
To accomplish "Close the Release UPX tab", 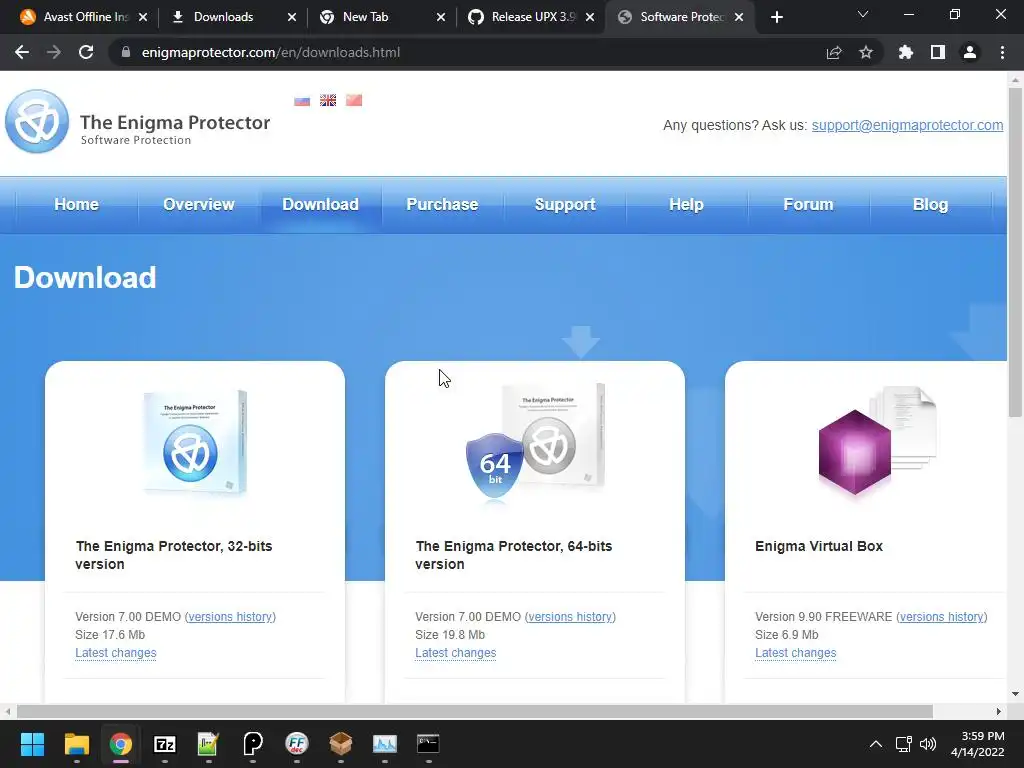I will click(x=590, y=18).
